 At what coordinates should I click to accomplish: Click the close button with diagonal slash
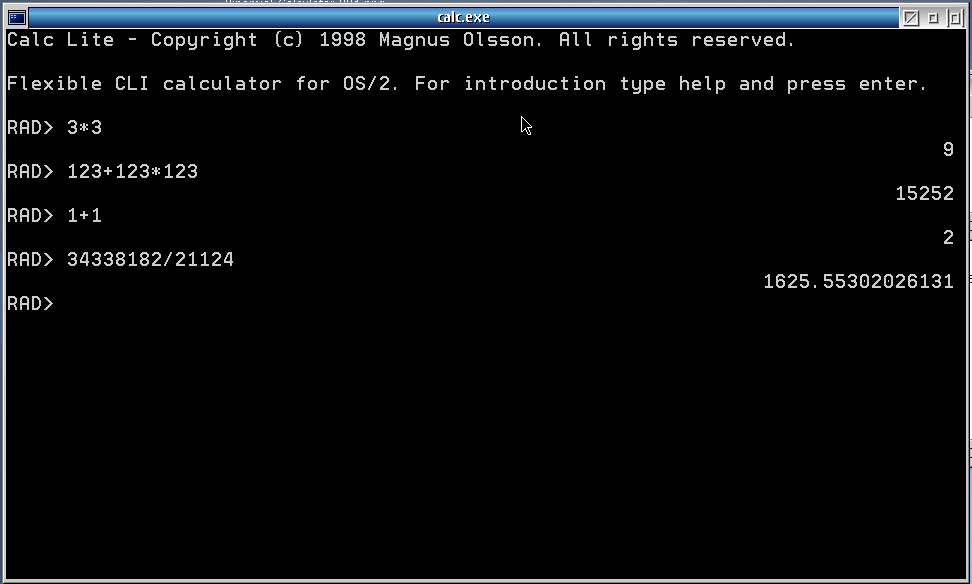pyautogui.click(x=911, y=17)
